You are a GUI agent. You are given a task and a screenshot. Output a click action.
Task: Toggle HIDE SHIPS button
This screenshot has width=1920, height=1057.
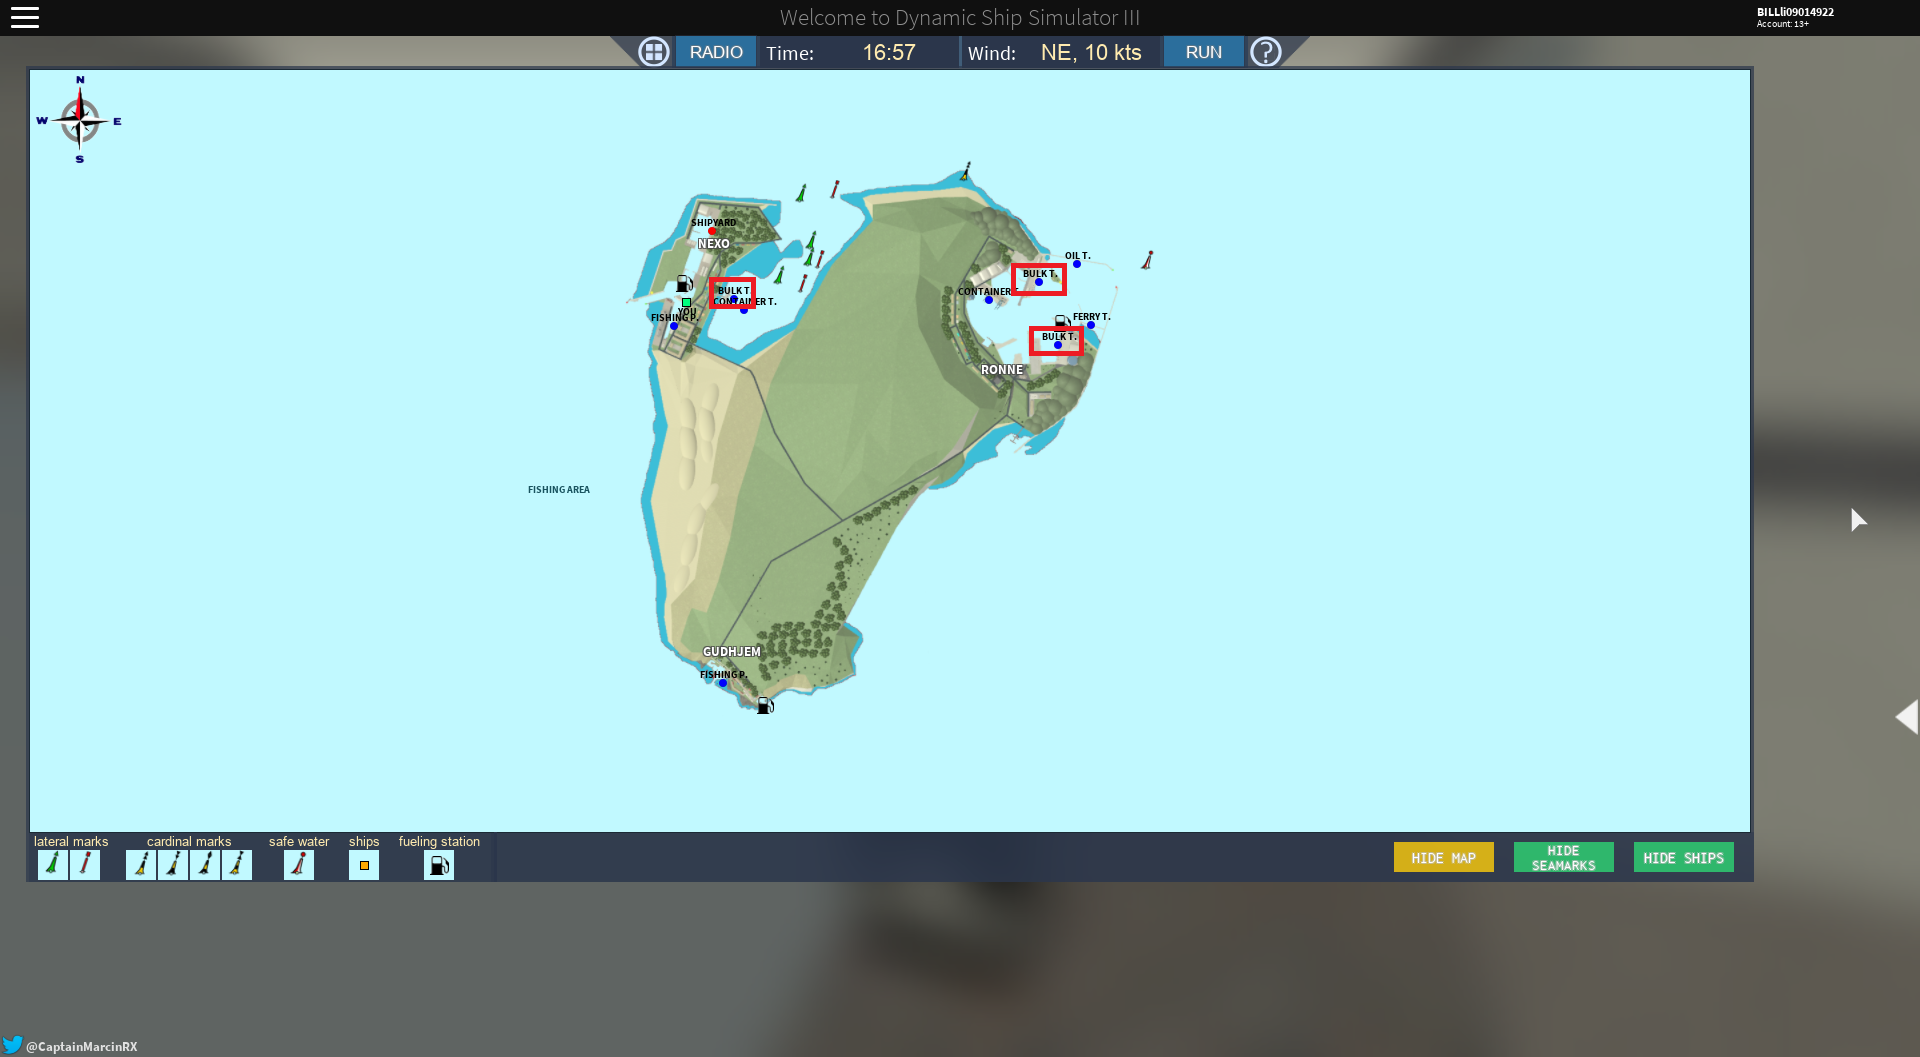(1683, 858)
